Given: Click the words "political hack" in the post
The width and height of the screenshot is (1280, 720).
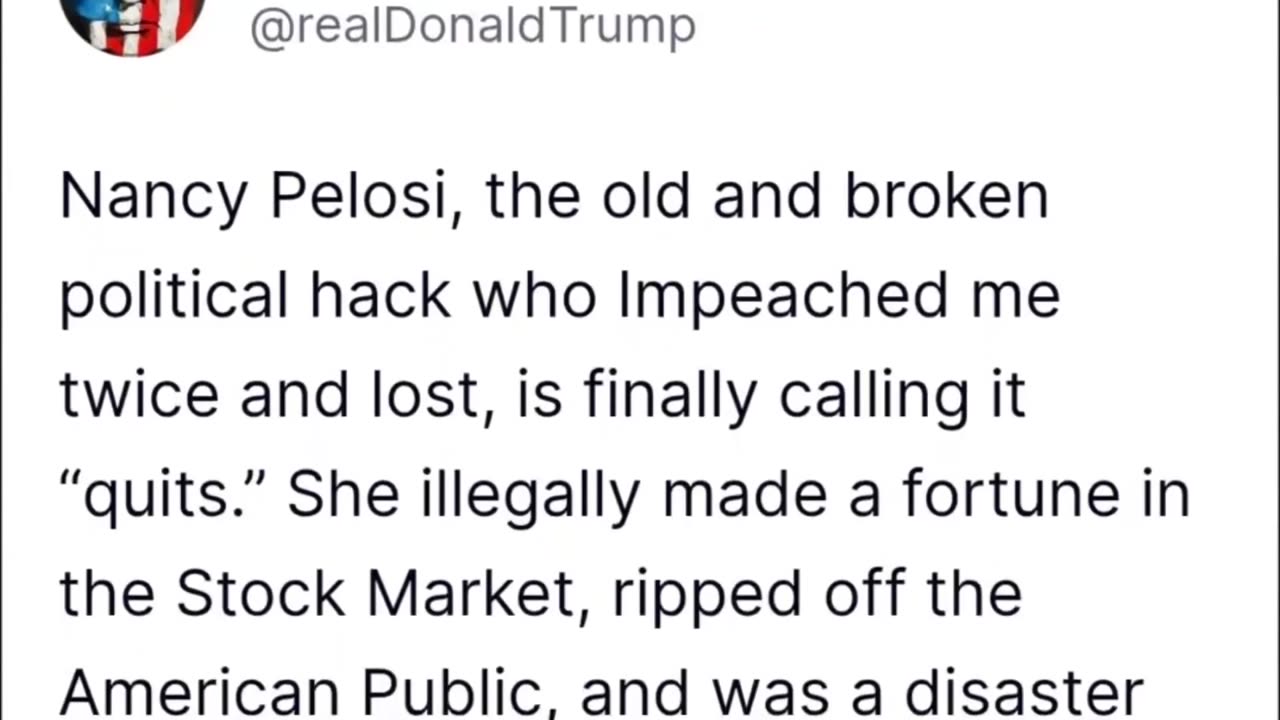Looking at the screenshot, I should click(x=255, y=296).
